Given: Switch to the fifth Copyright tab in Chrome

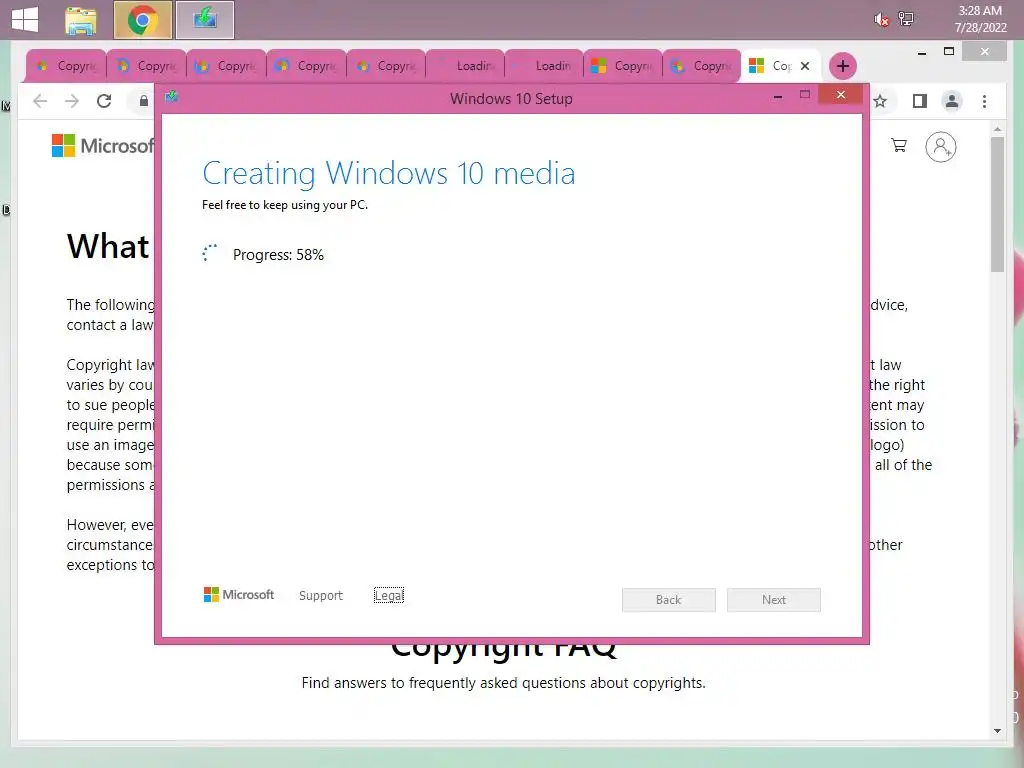Looking at the screenshot, I should point(386,66).
